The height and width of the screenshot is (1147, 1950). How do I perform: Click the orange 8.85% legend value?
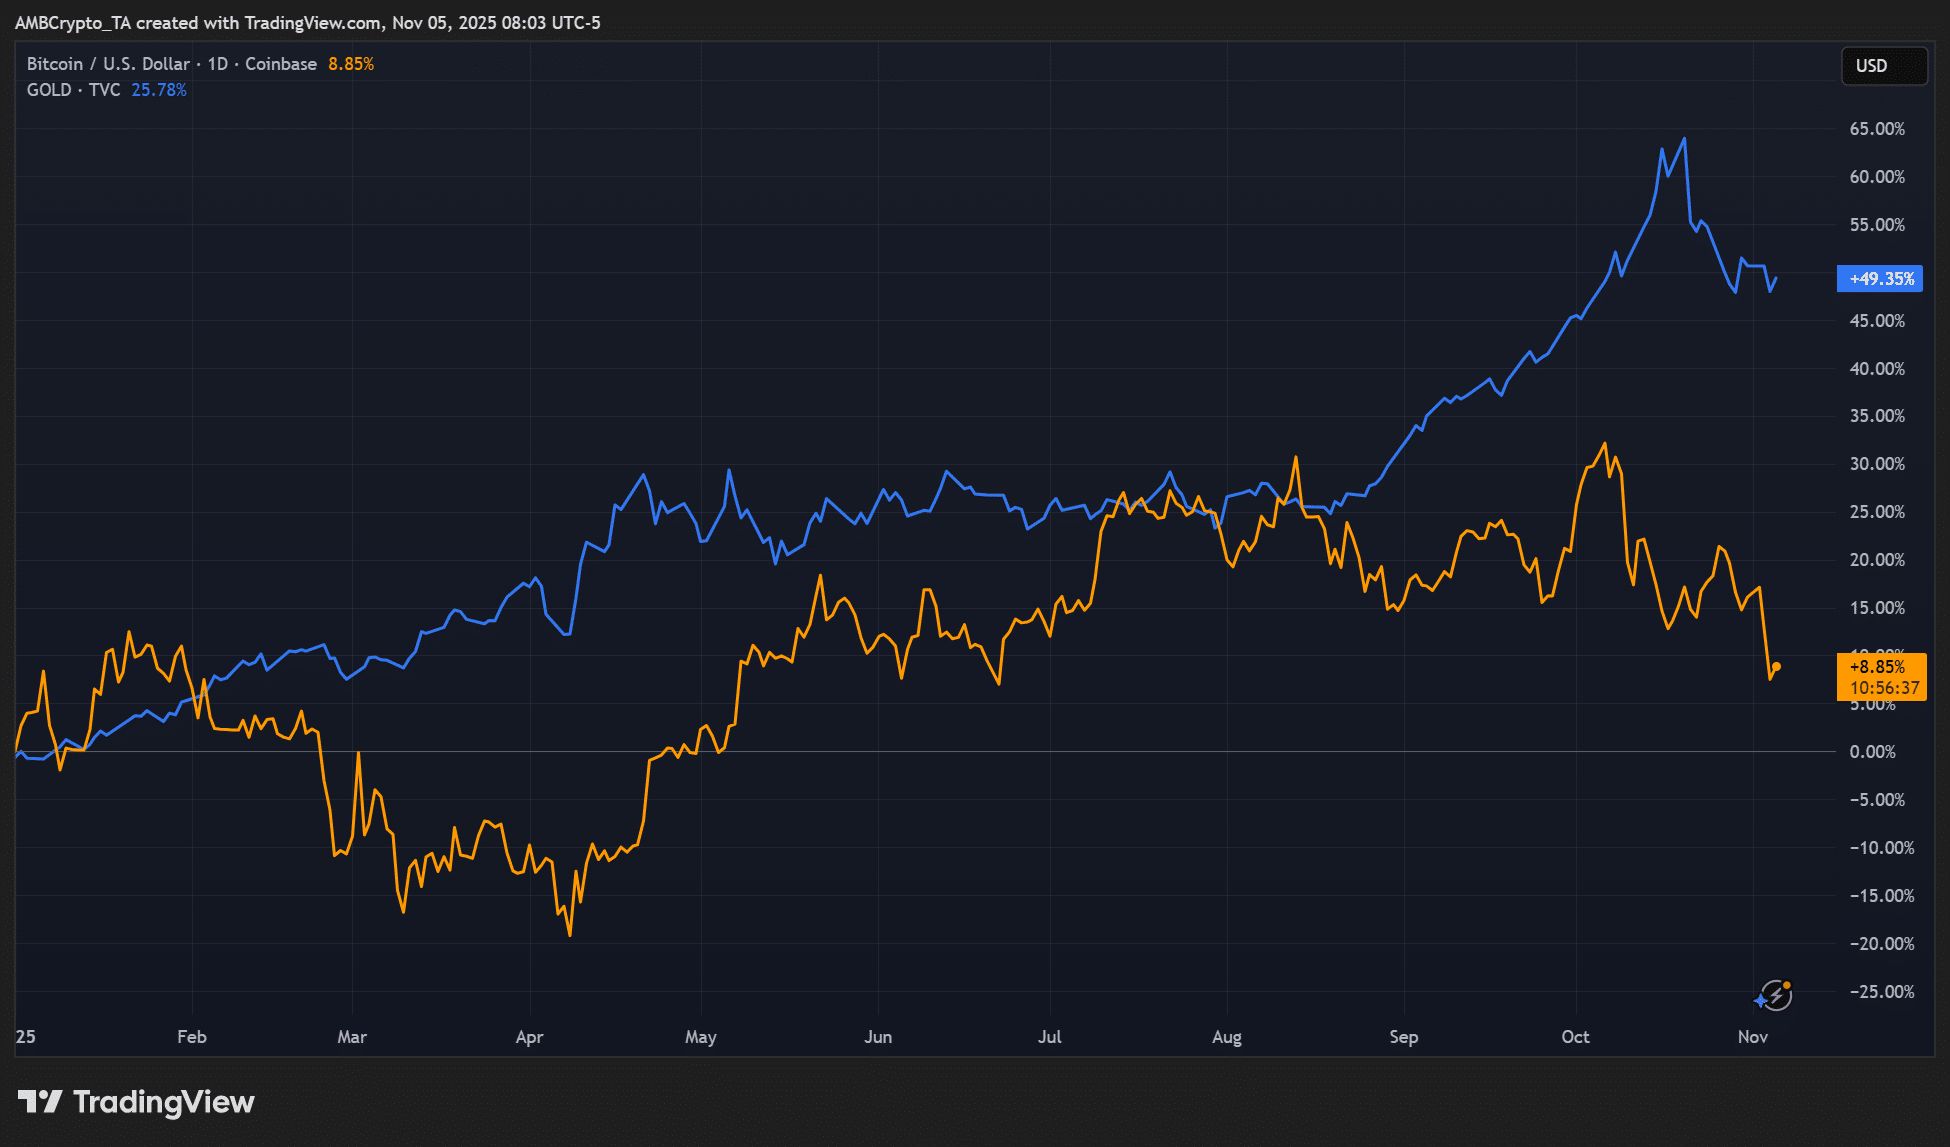point(351,64)
